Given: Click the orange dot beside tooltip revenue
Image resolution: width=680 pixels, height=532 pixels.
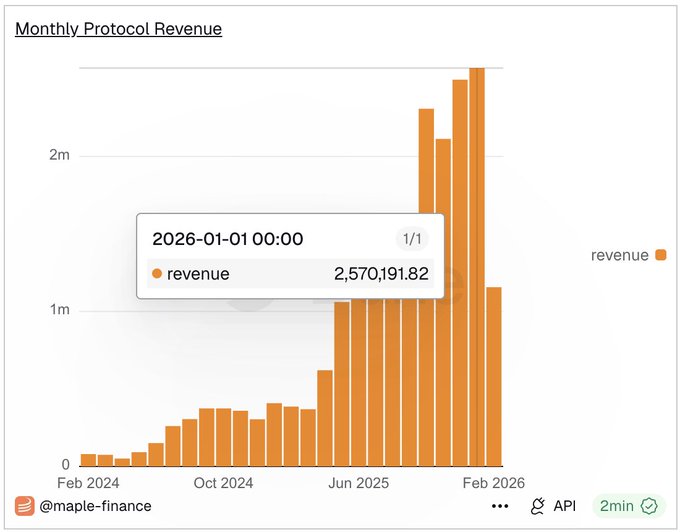Looking at the screenshot, I should pos(157,274).
